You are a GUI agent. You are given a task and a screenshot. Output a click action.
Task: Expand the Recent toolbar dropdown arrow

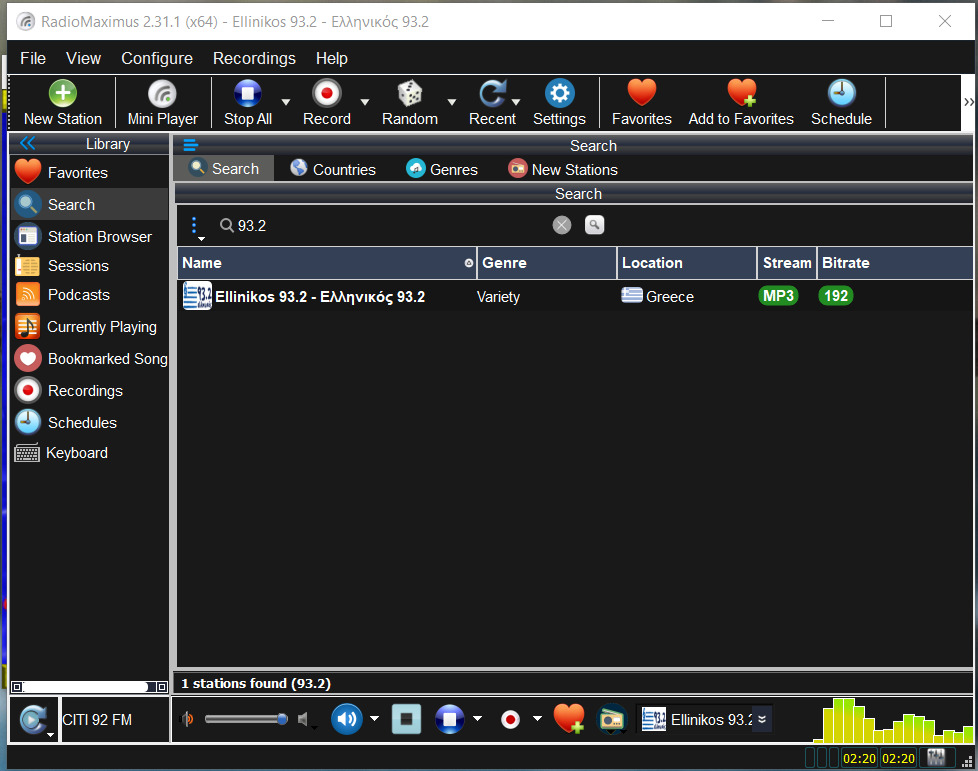tap(516, 102)
